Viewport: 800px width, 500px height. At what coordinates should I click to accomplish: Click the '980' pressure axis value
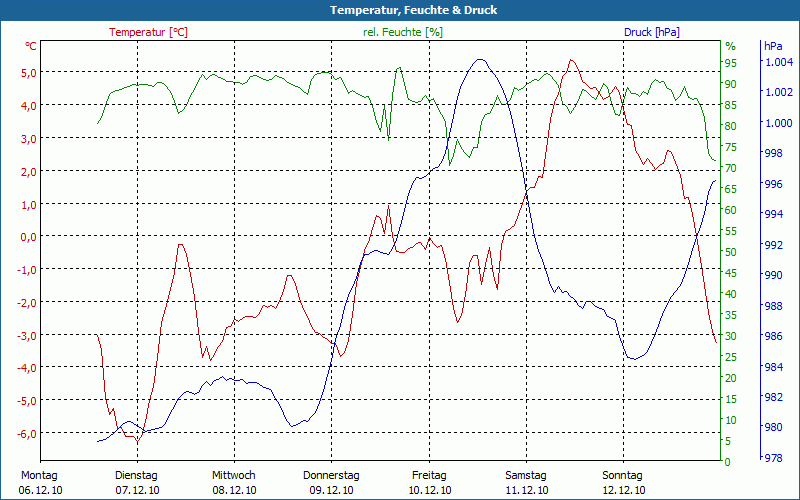[773, 427]
